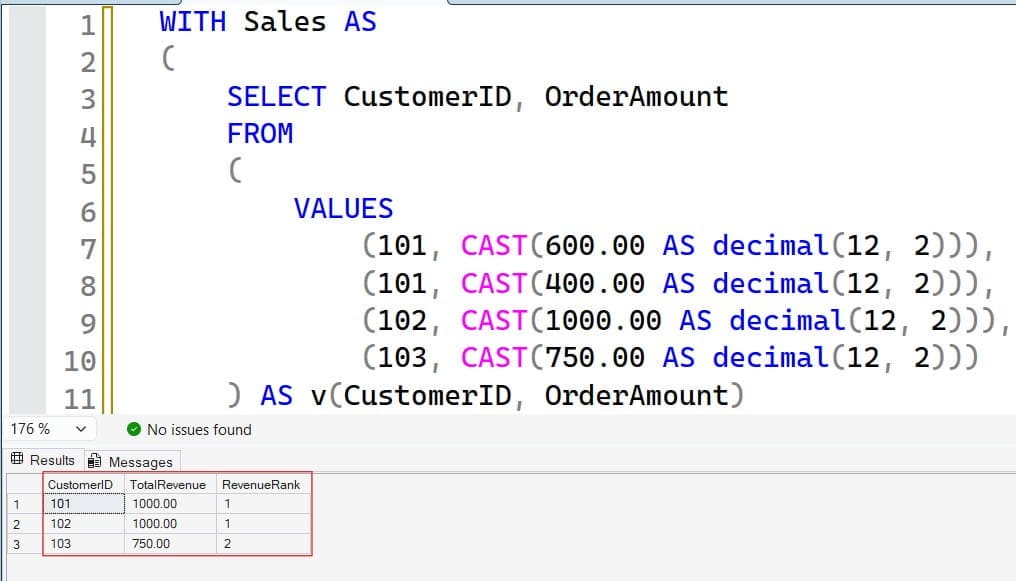1016x581 pixels.
Task: Click OrderAmount on line 3
Action: click(x=636, y=97)
